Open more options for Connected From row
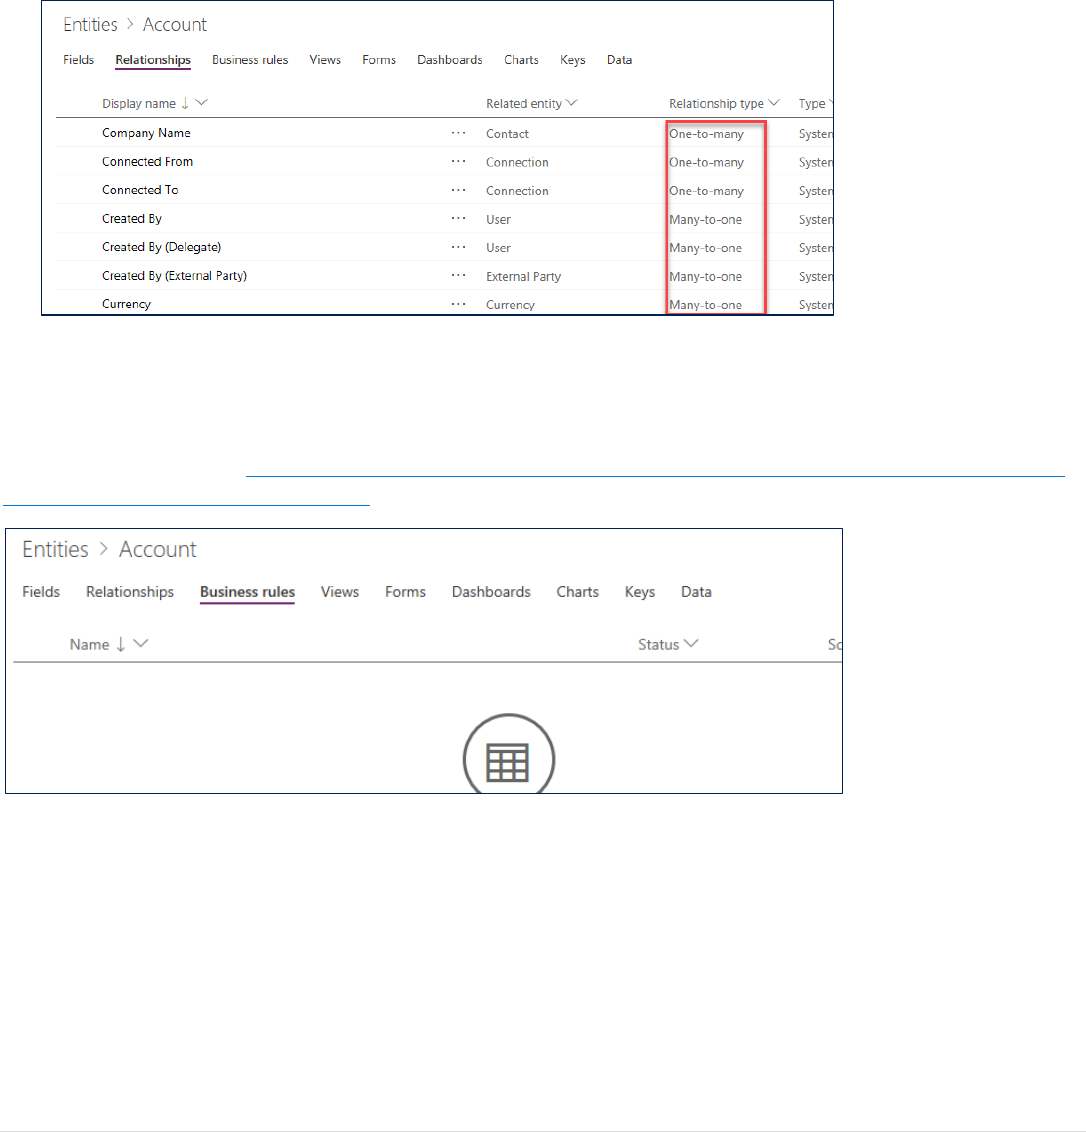Viewport: 1086px width, 1132px height. [459, 162]
